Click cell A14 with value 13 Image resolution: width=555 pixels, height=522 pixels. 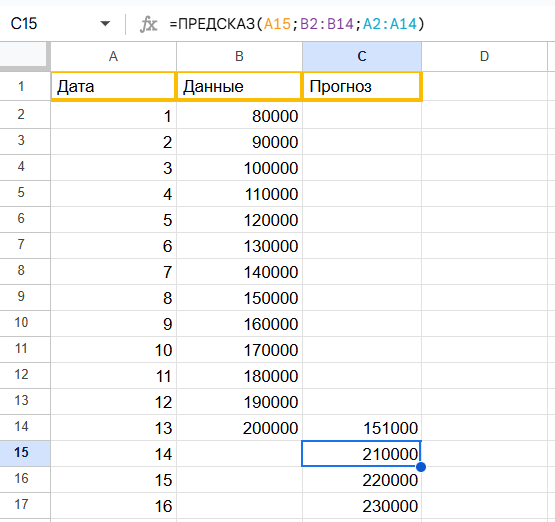(x=113, y=428)
